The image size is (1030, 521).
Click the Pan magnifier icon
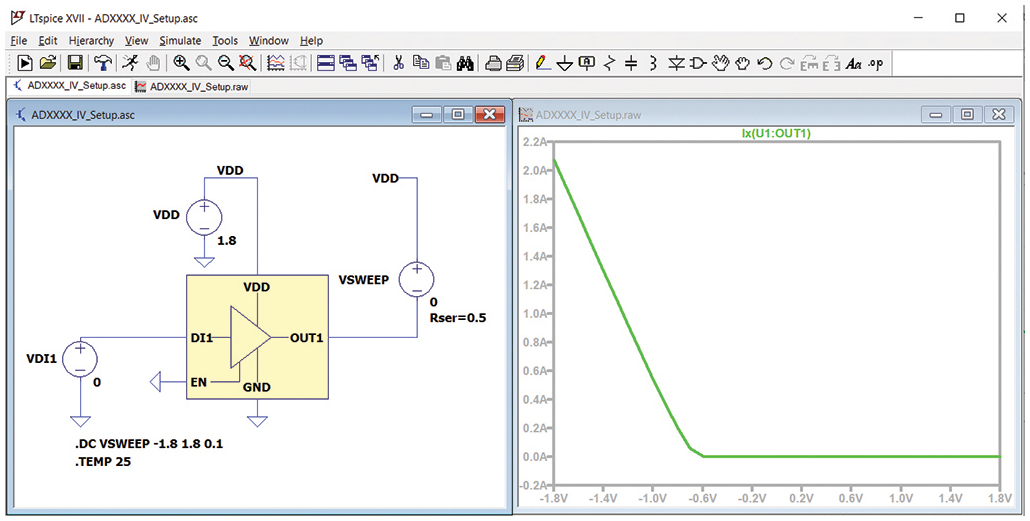point(204,63)
